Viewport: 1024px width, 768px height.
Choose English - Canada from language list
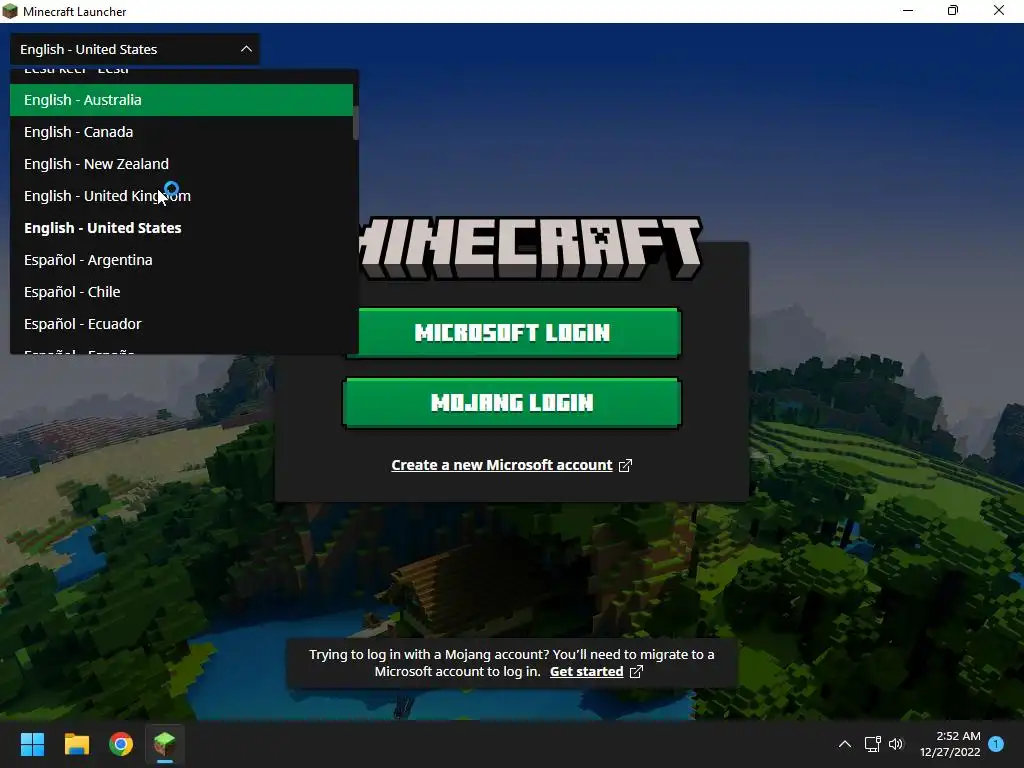[182, 132]
